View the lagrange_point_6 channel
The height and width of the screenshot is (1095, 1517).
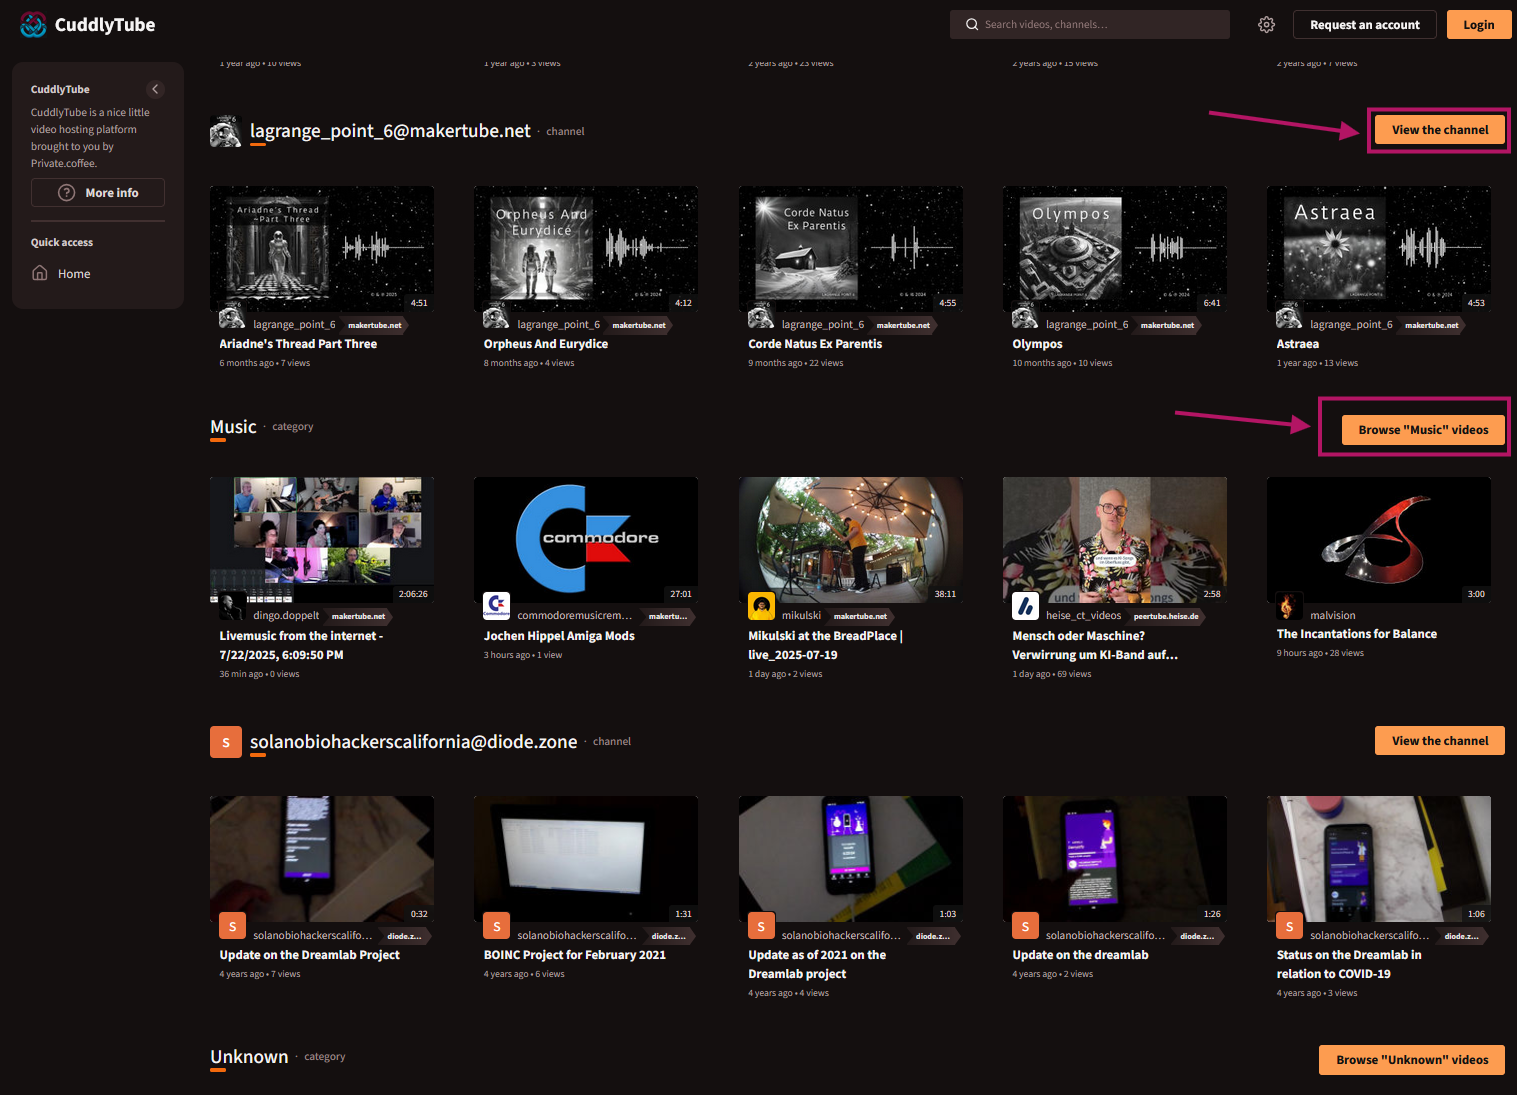pos(1439,130)
